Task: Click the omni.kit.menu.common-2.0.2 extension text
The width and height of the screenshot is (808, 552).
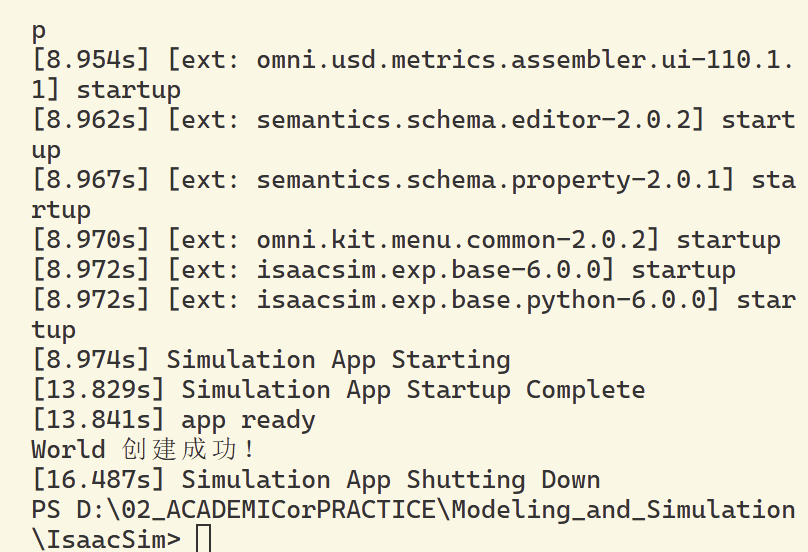Action: point(451,240)
